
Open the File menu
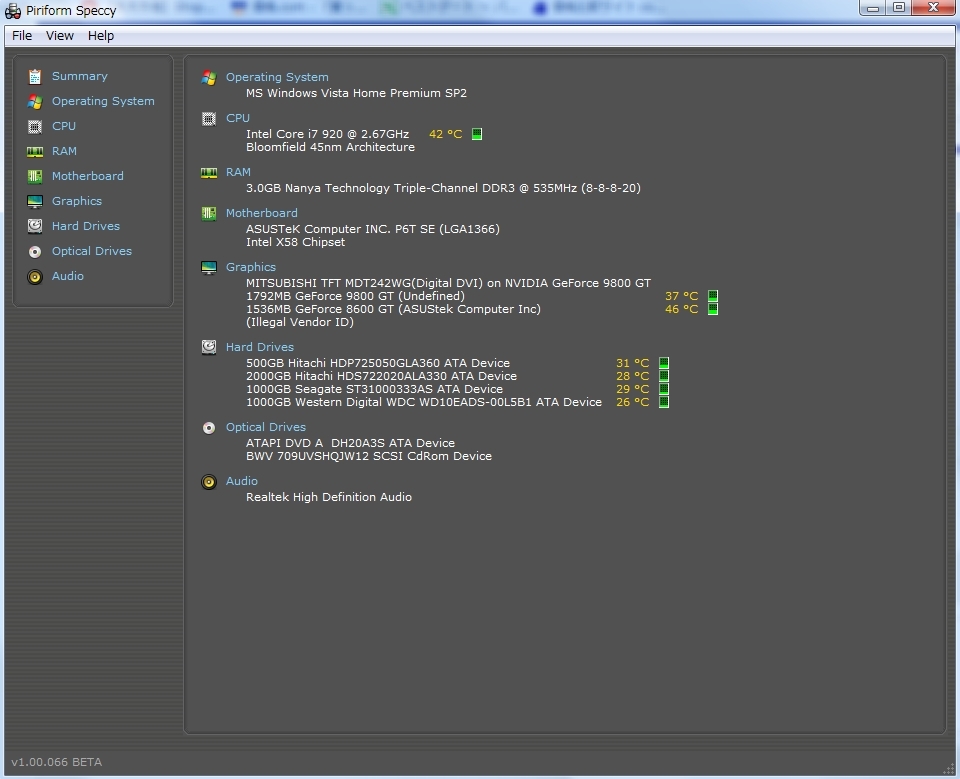[x=22, y=36]
